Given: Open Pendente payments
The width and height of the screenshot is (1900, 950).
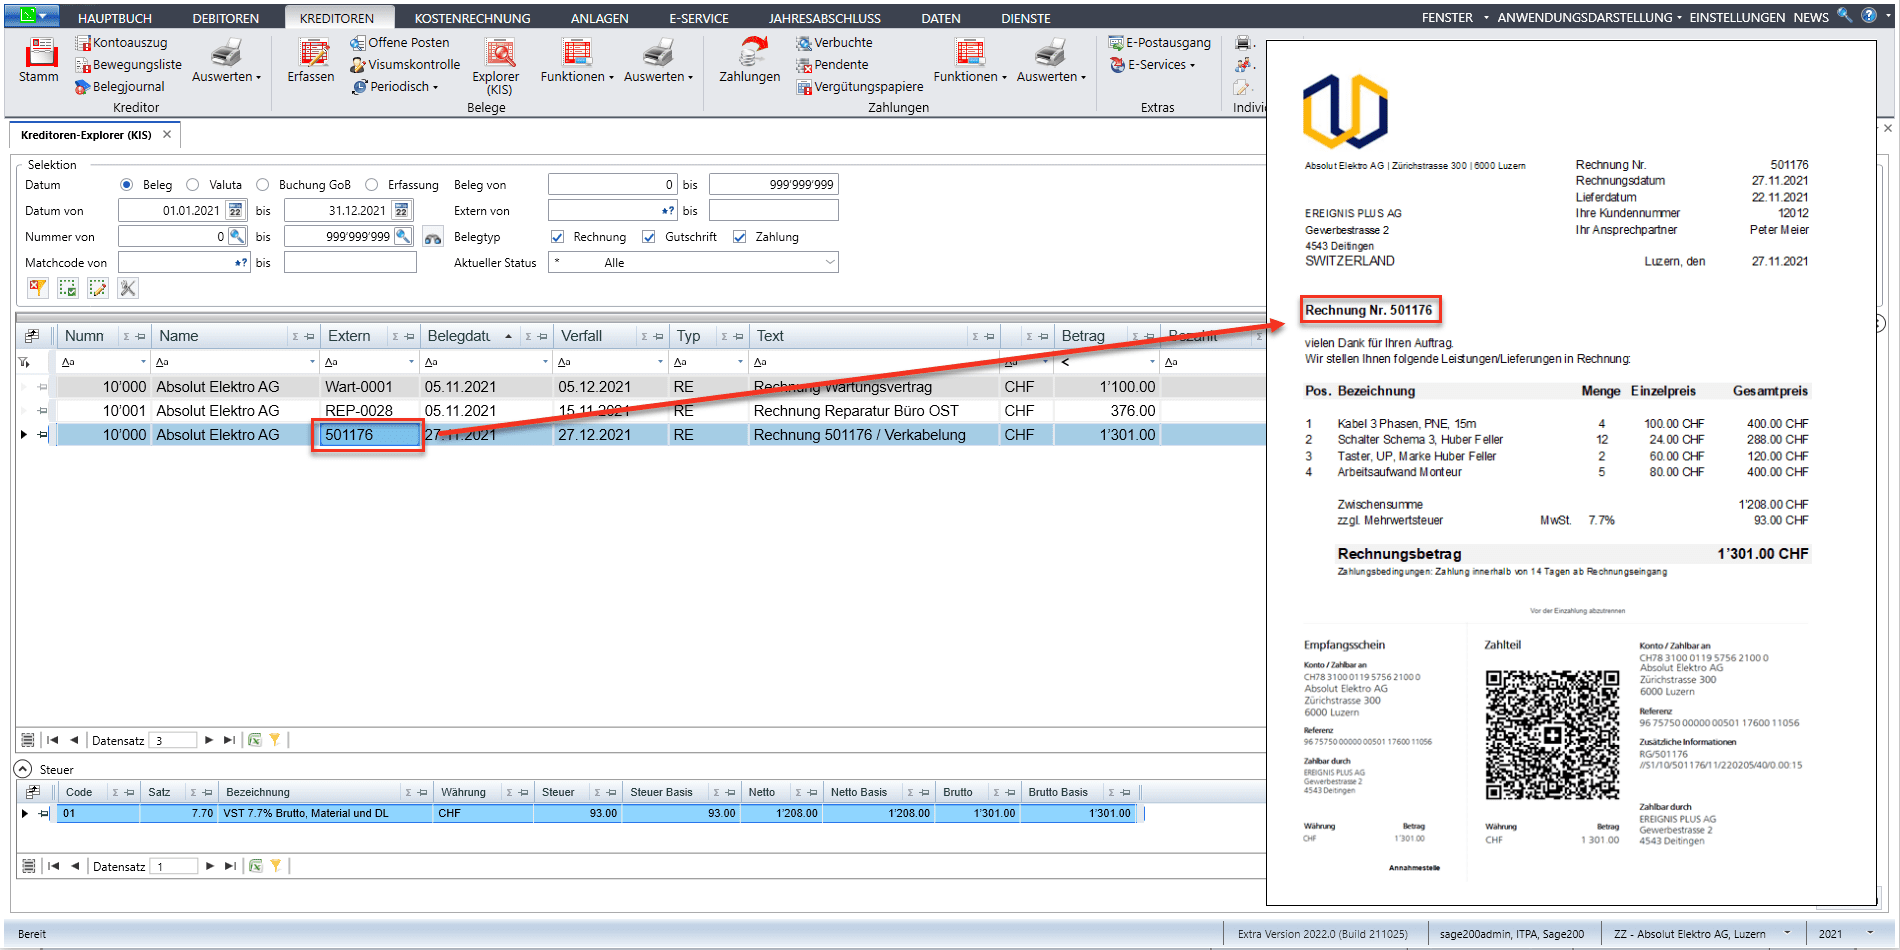Looking at the screenshot, I should (832, 65).
